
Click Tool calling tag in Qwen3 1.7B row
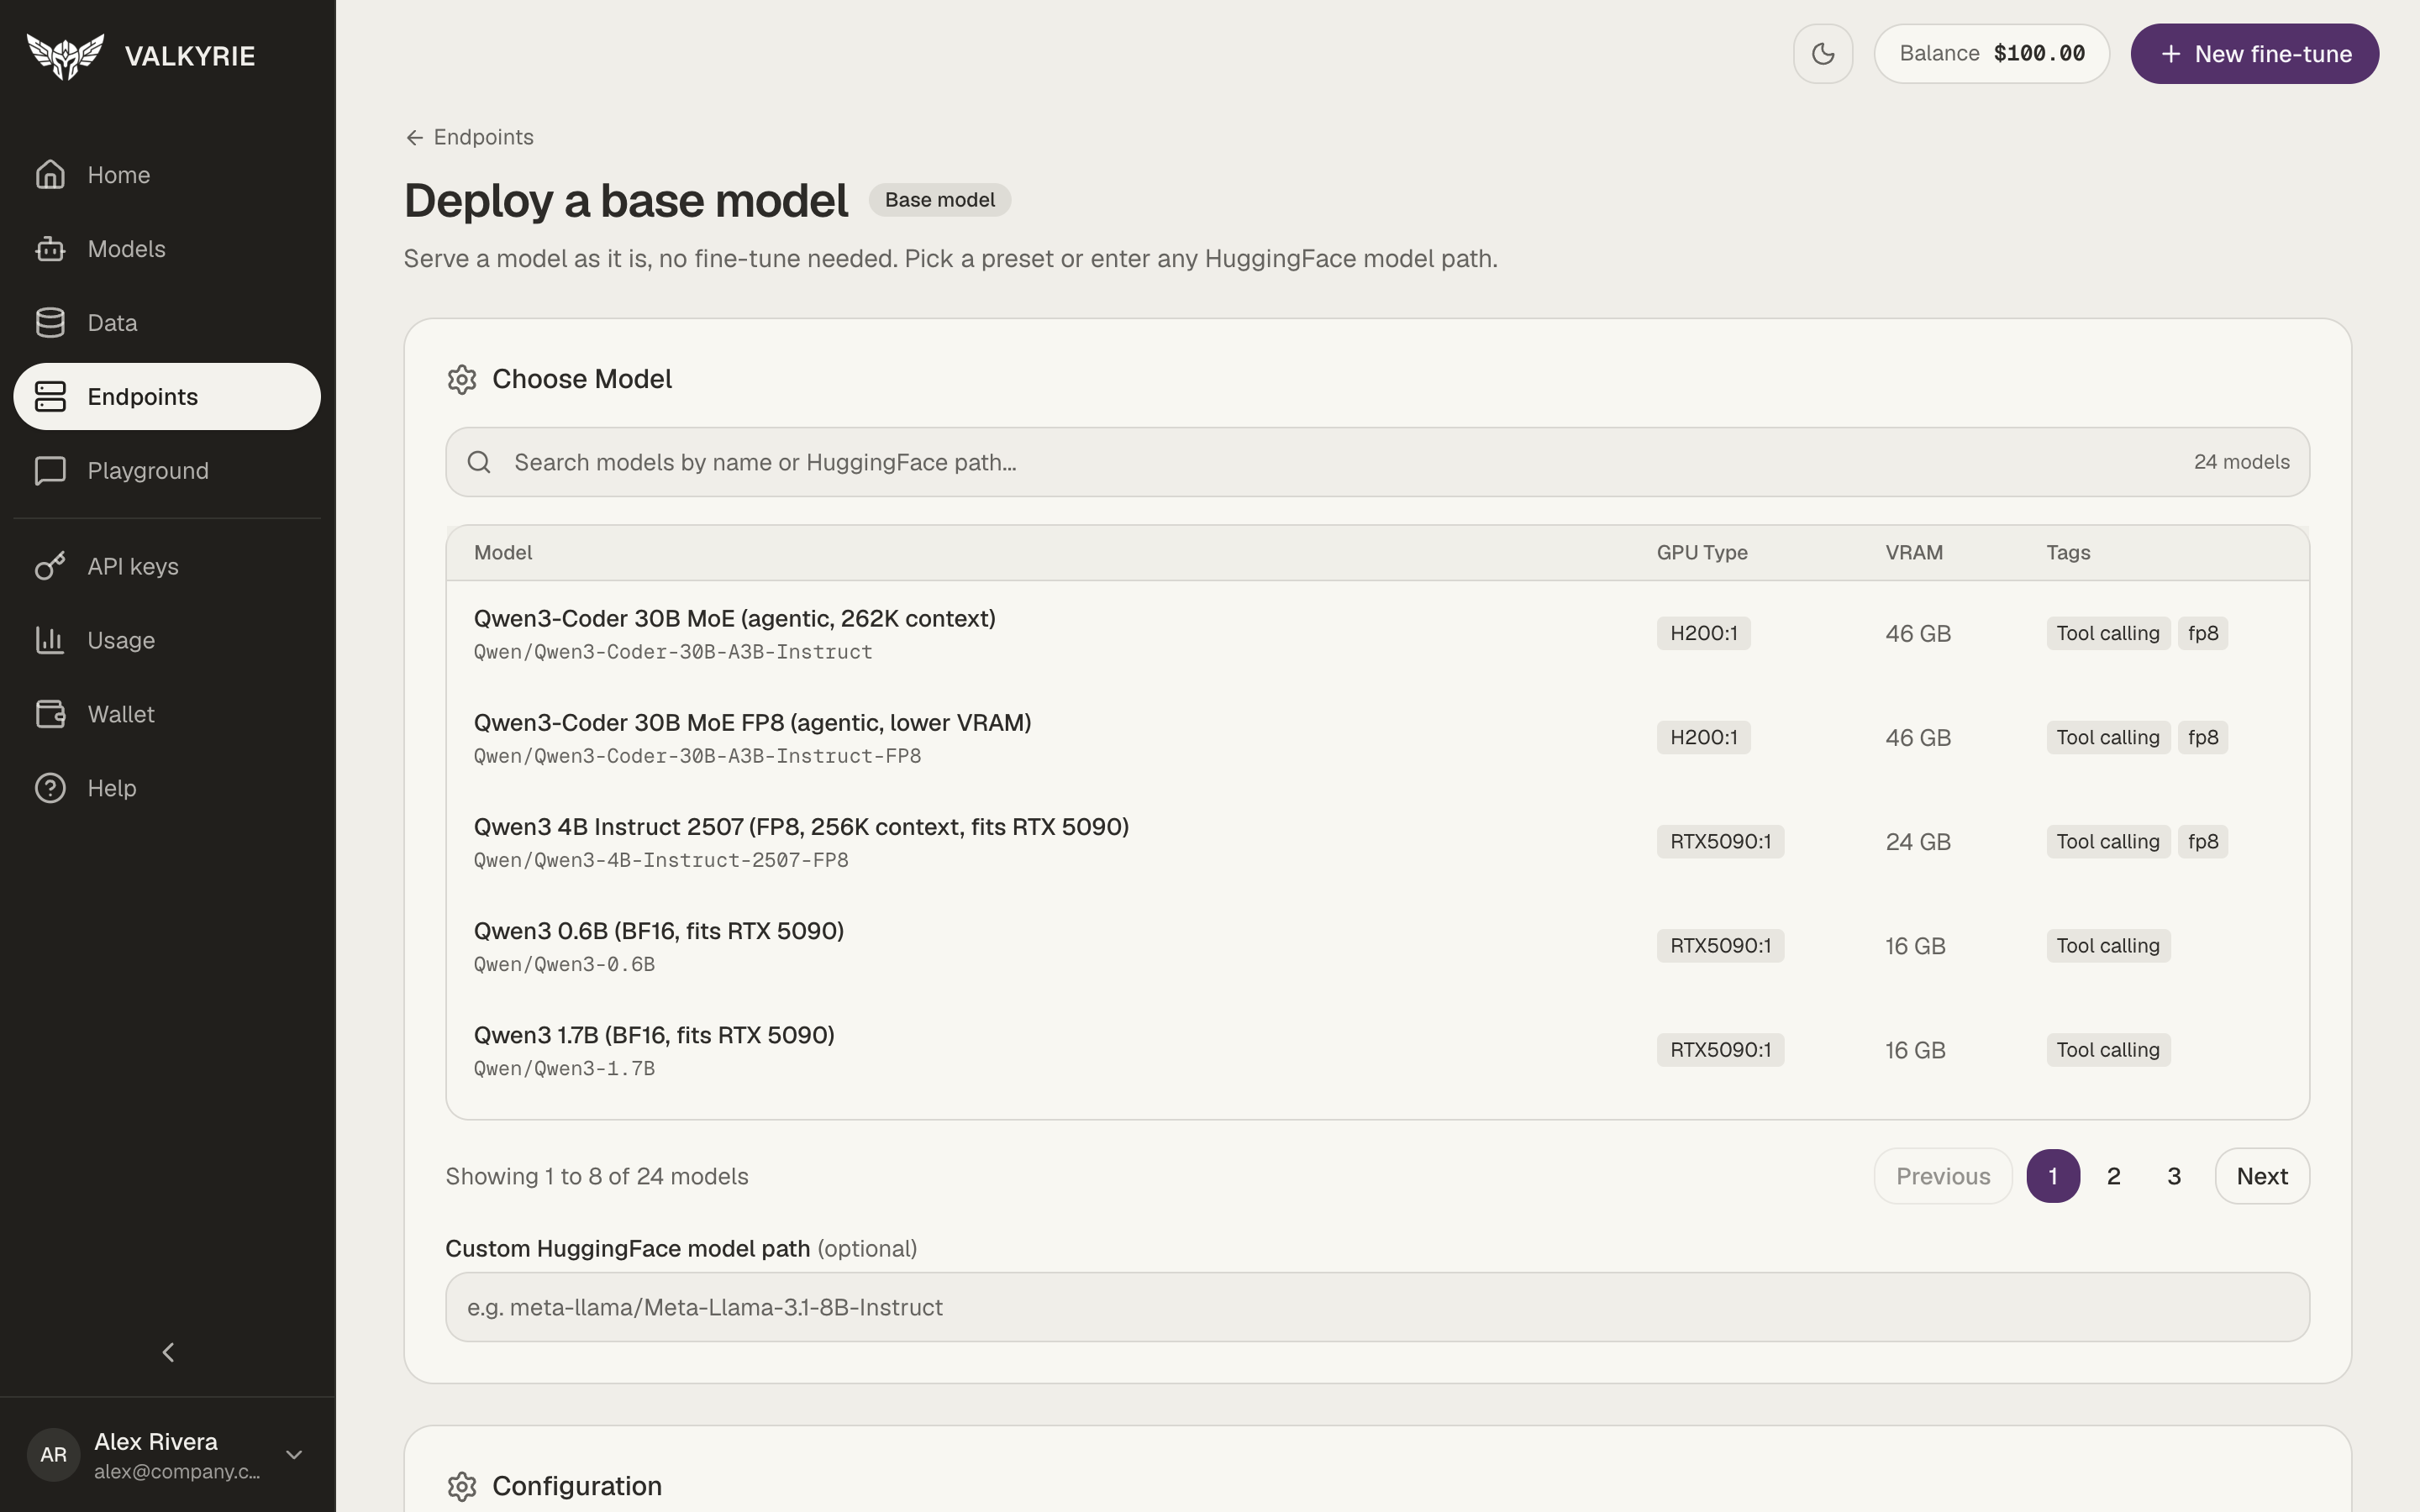click(2108, 1050)
